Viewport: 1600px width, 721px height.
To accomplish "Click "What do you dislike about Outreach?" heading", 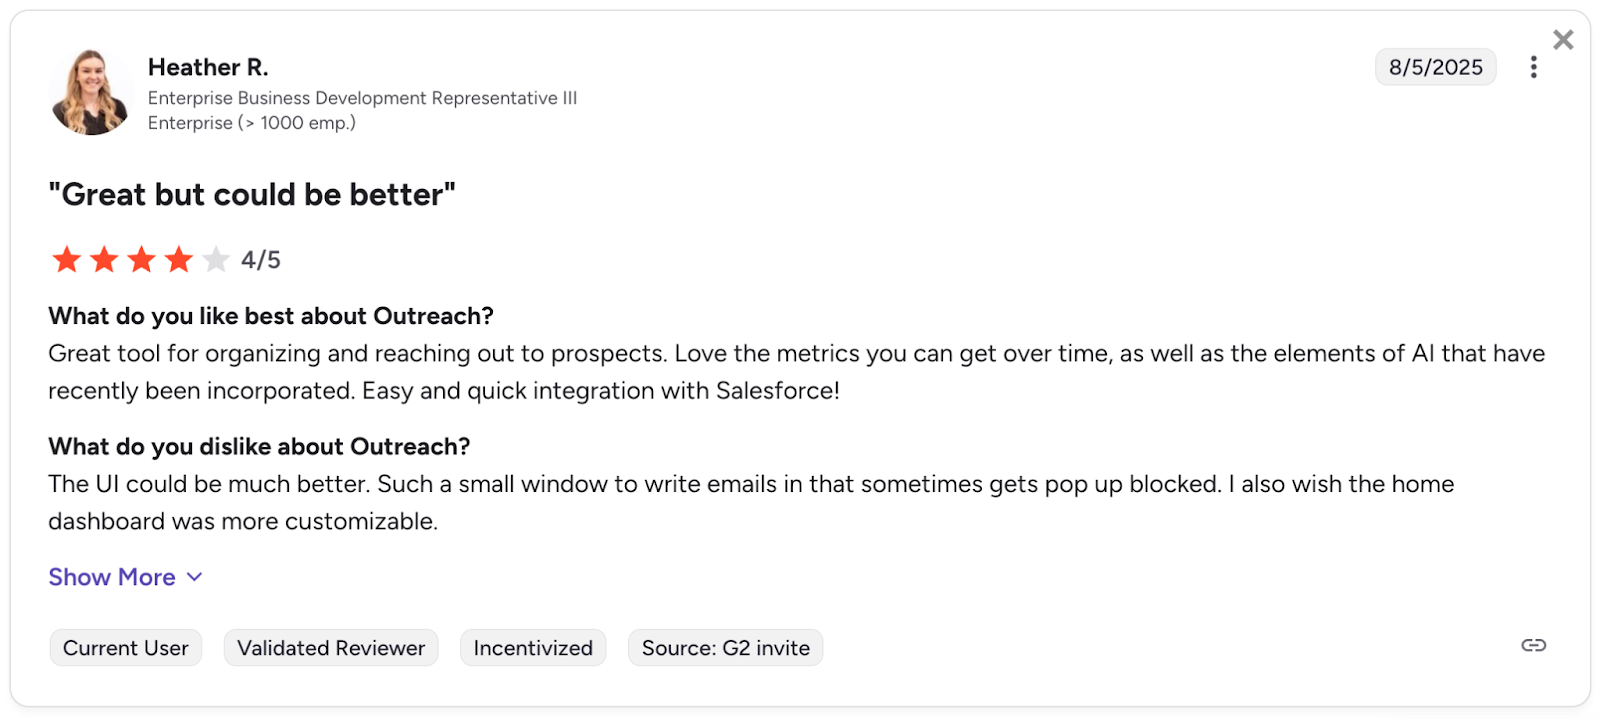I will coord(259,446).
